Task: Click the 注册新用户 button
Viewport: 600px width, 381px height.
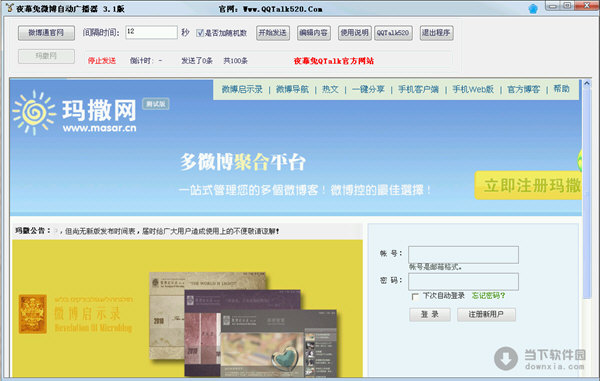Action: click(486, 315)
